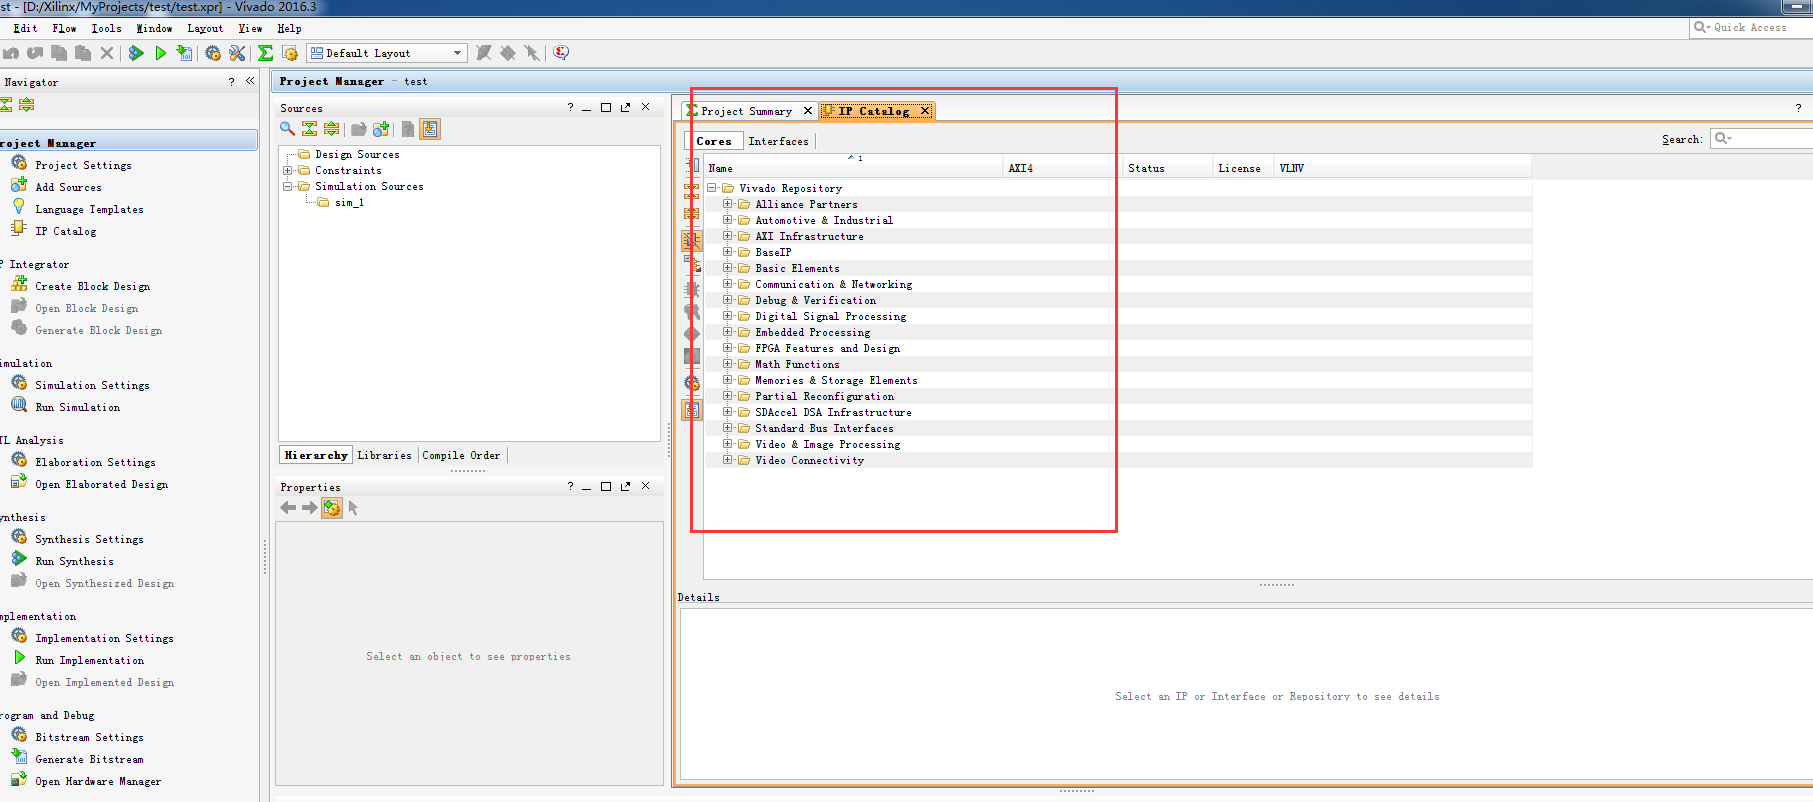Click the green Run Implementation arrow in toolbar
1813x802 pixels.
(x=160, y=53)
